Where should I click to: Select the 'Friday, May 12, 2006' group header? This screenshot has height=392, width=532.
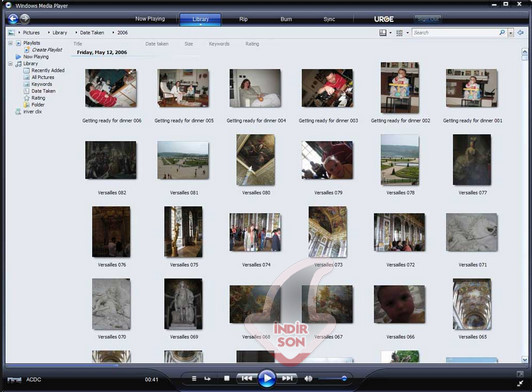(x=102, y=52)
